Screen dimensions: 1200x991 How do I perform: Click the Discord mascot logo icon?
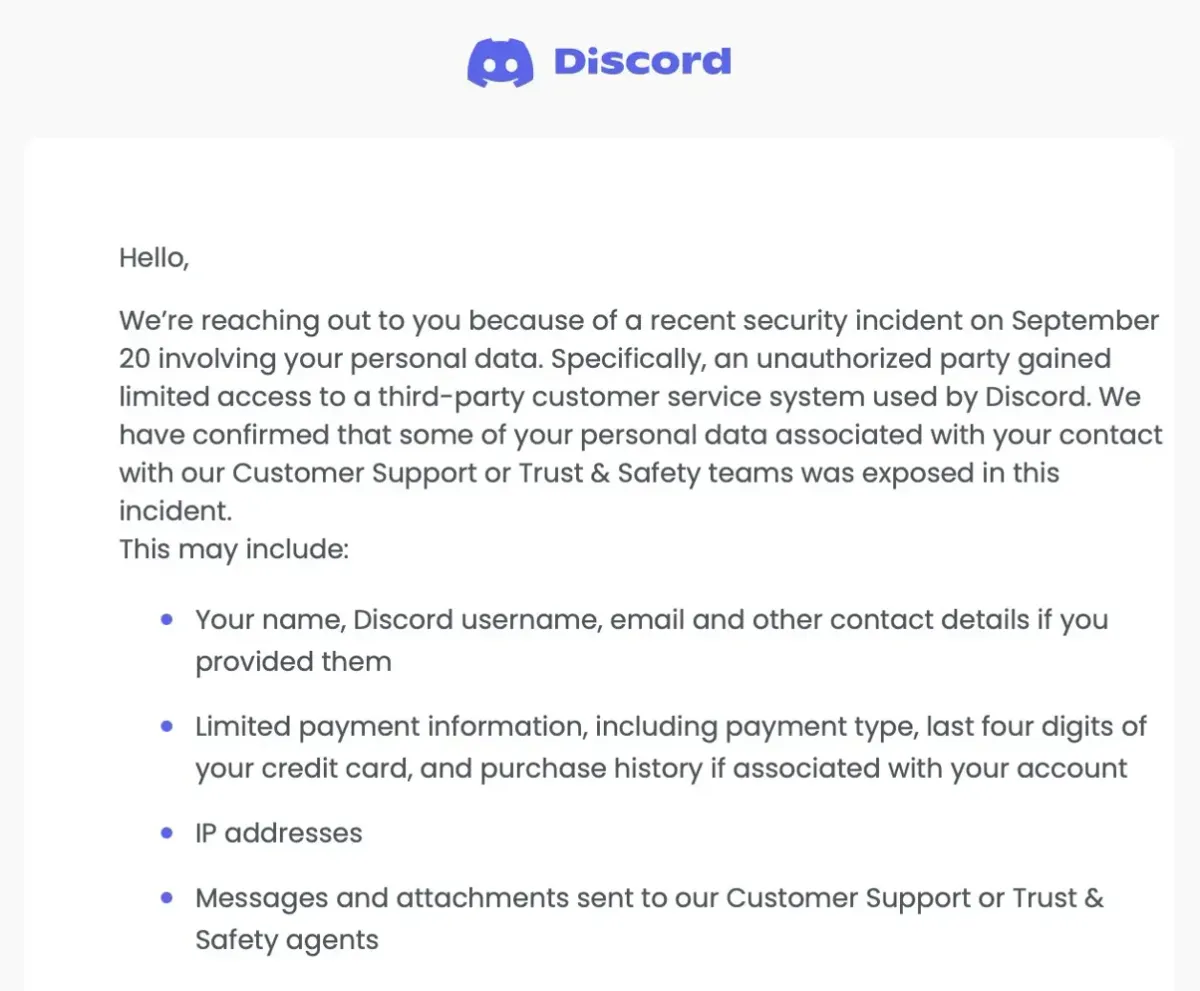[x=500, y=62]
